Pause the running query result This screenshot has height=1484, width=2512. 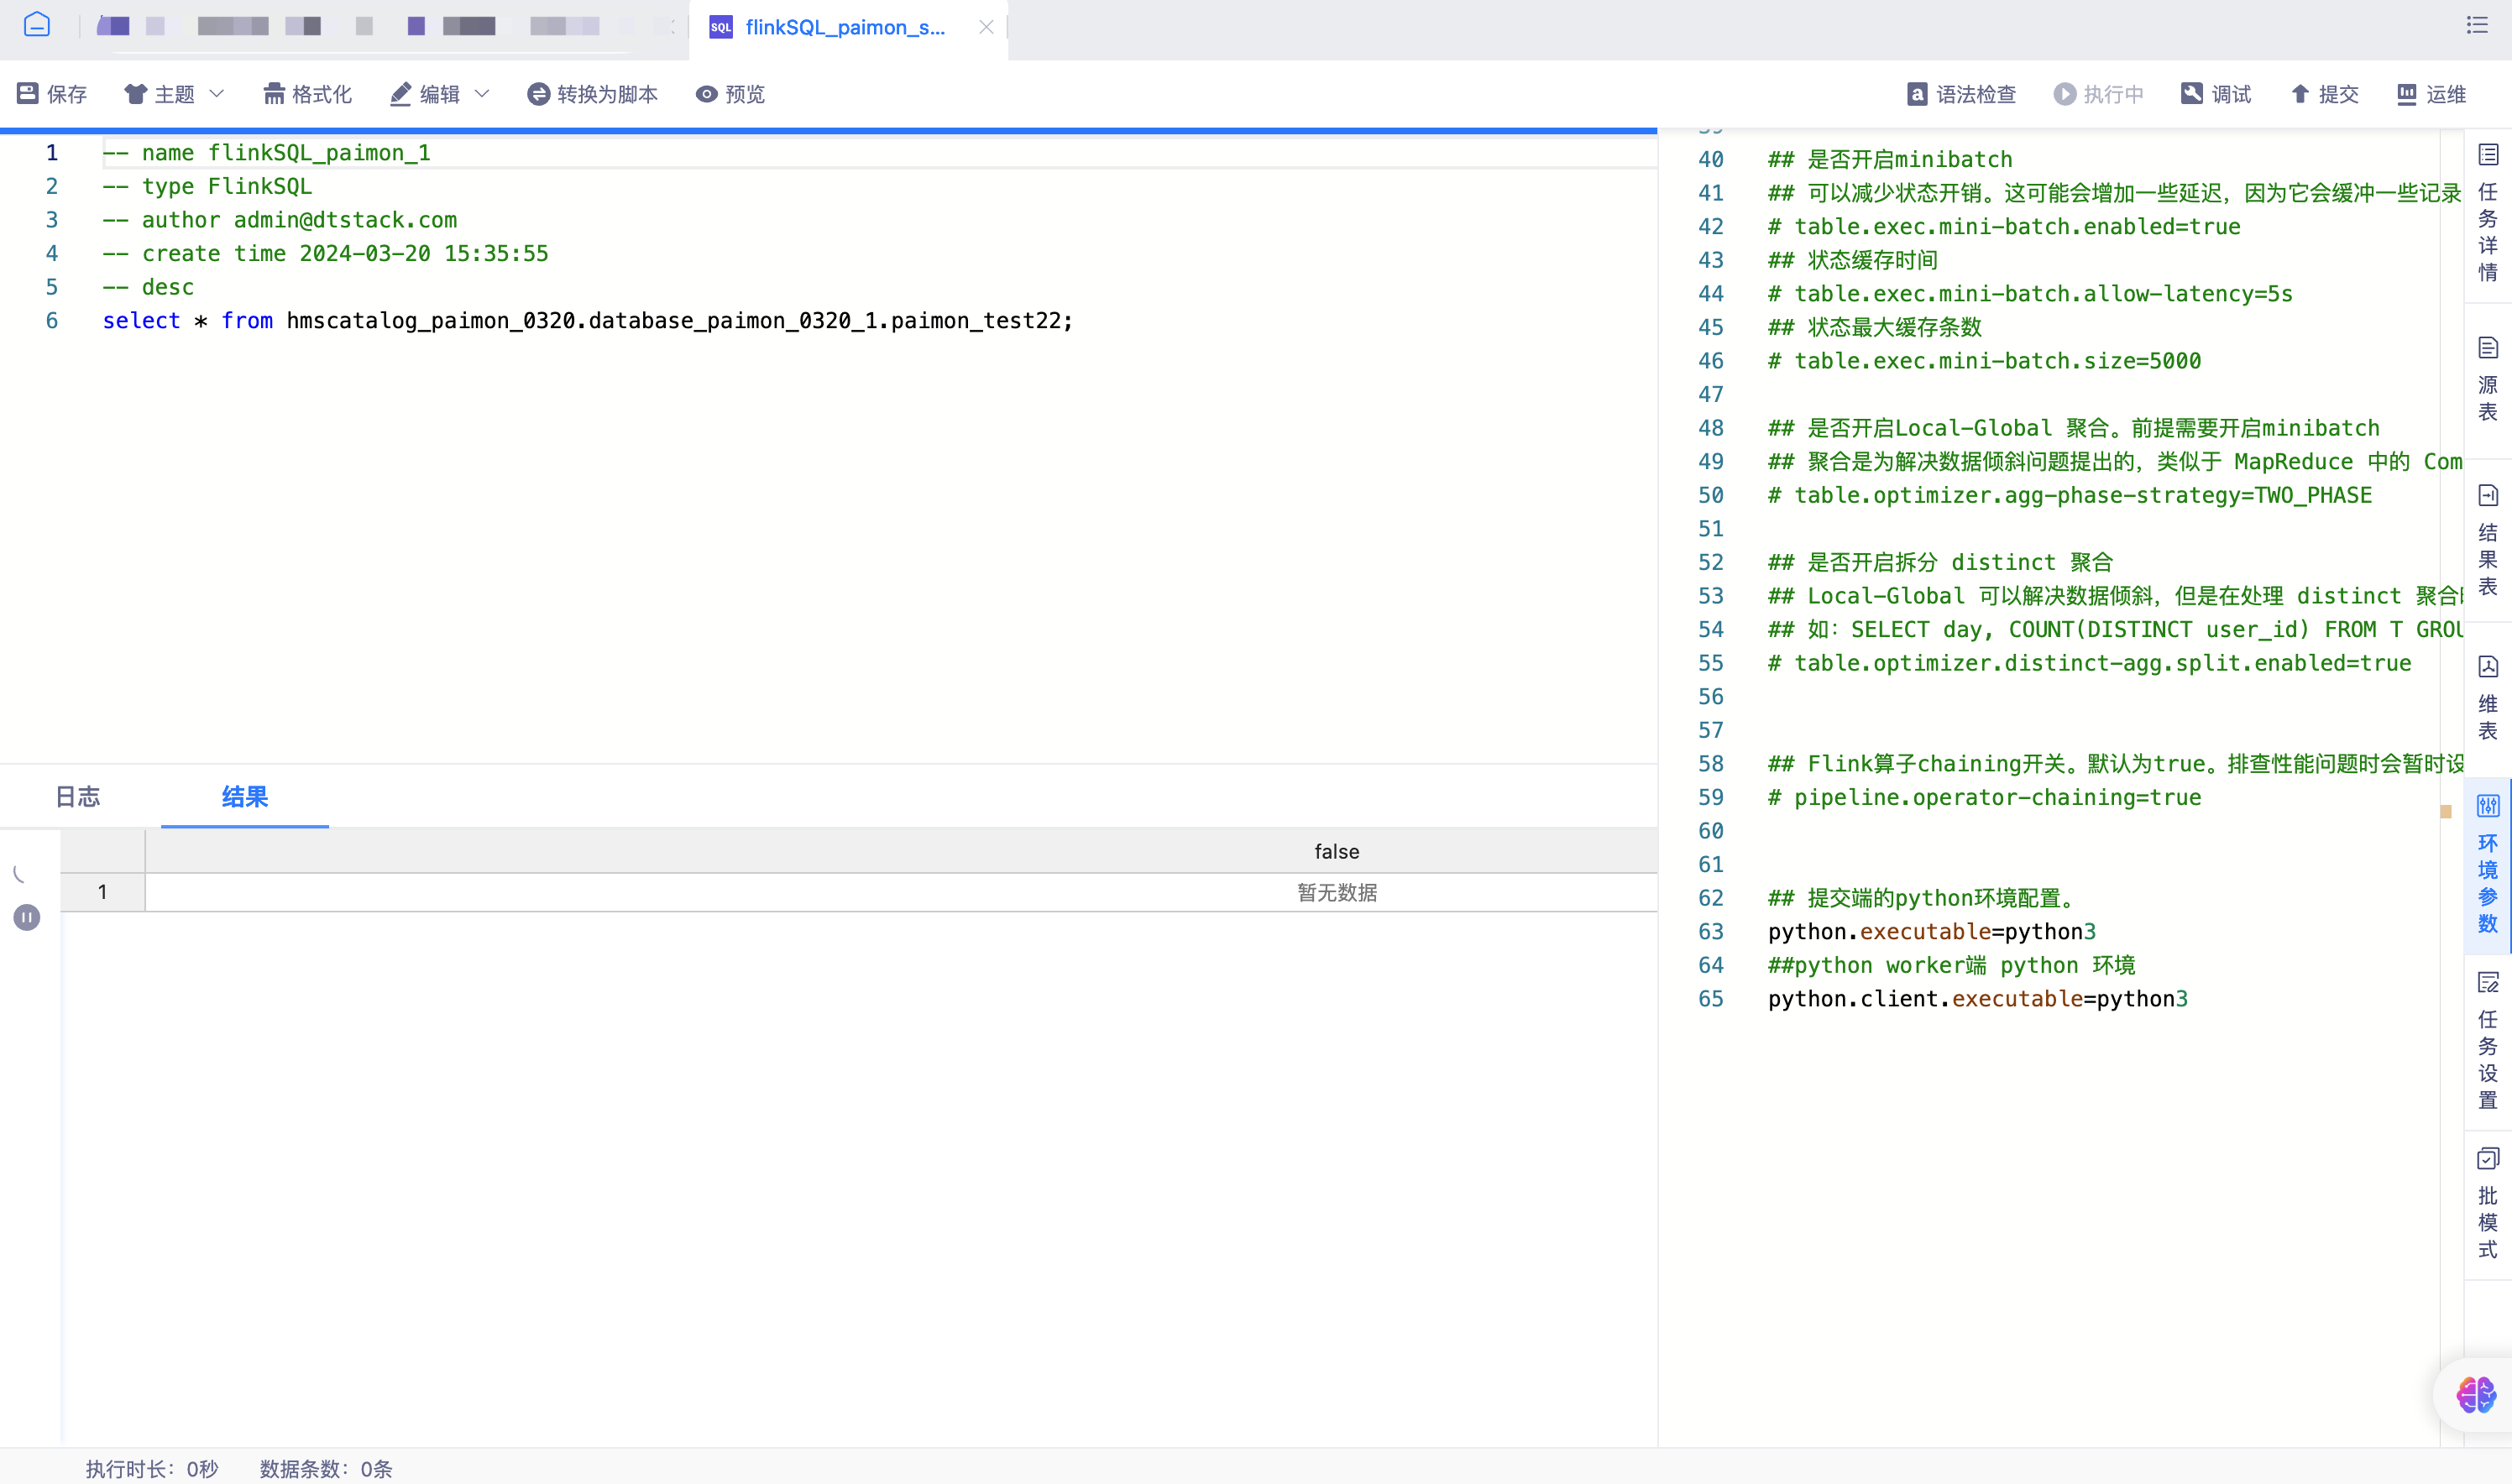27,917
